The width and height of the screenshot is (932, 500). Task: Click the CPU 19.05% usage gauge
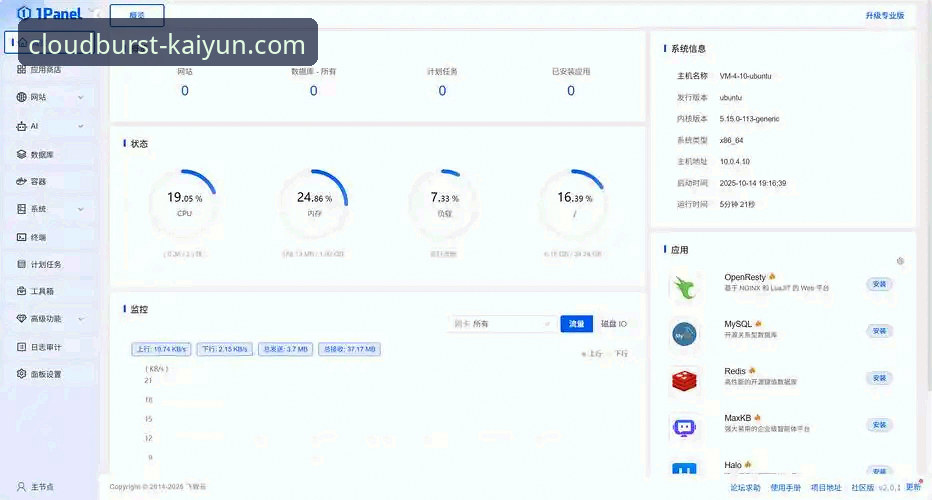[184, 204]
